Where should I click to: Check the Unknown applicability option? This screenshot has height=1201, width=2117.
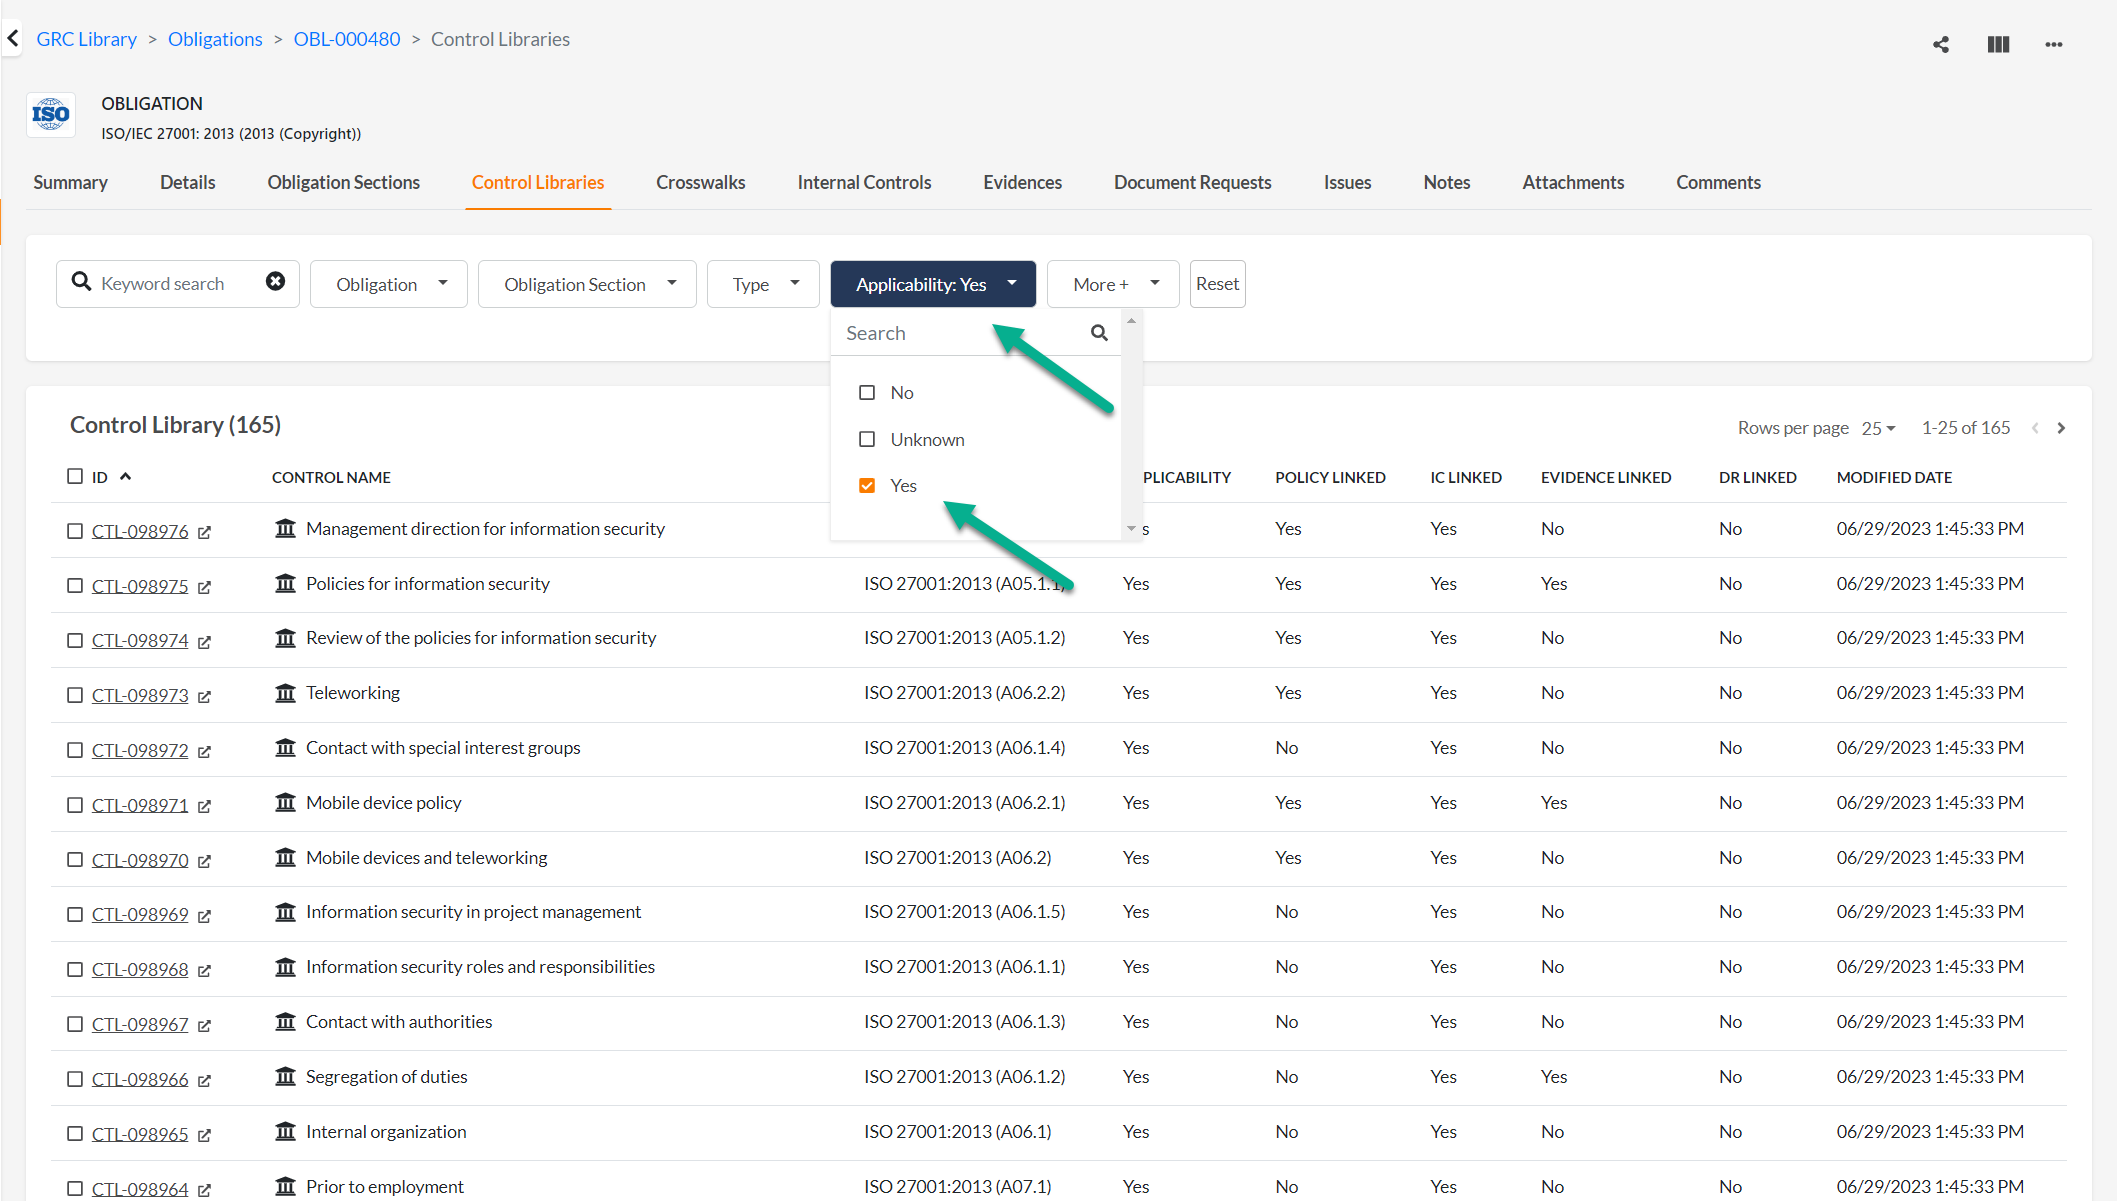click(x=867, y=440)
